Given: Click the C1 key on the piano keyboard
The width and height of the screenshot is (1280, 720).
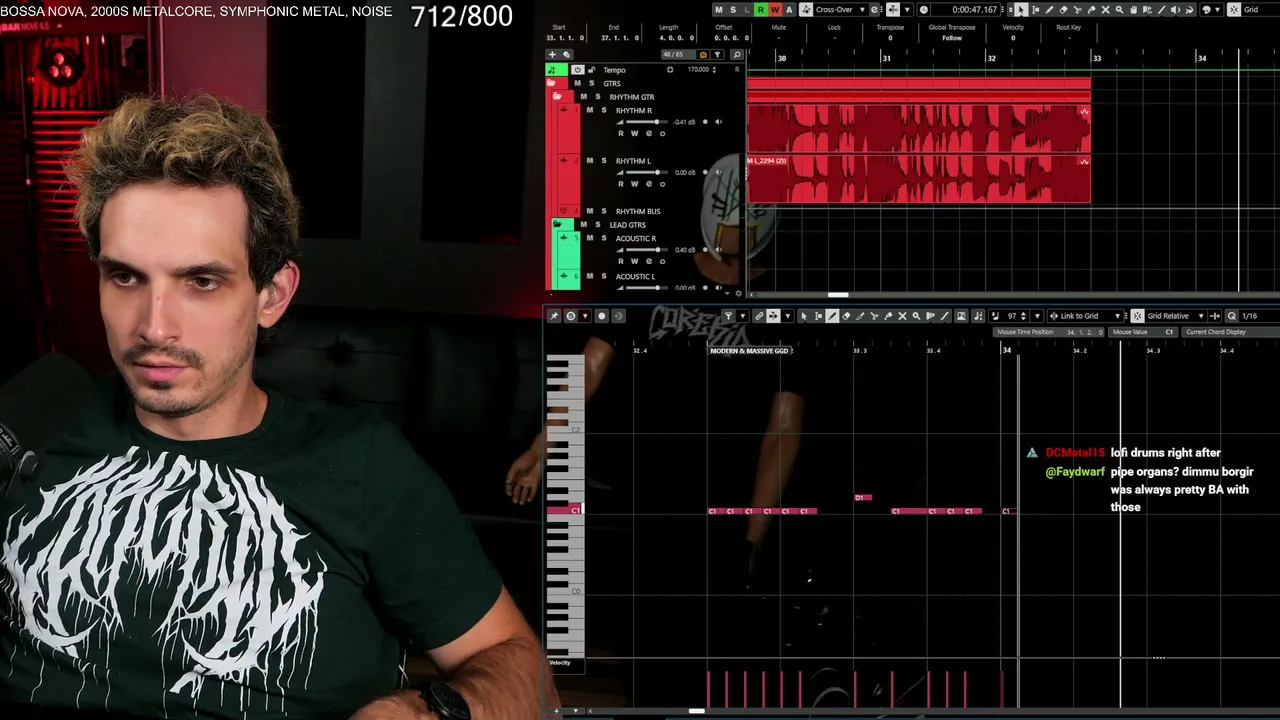Looking at the screenshot, I should click(x=564, y=510).
